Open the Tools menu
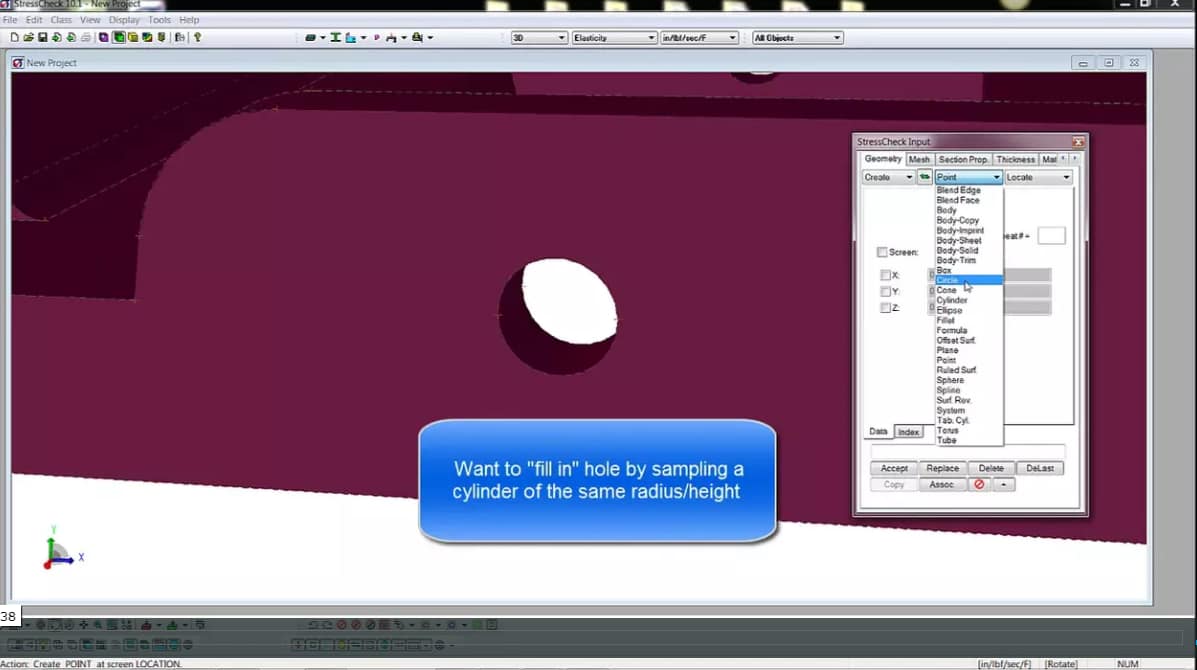This screenshot has height=670, width=1197. click(x=158, y=19)
